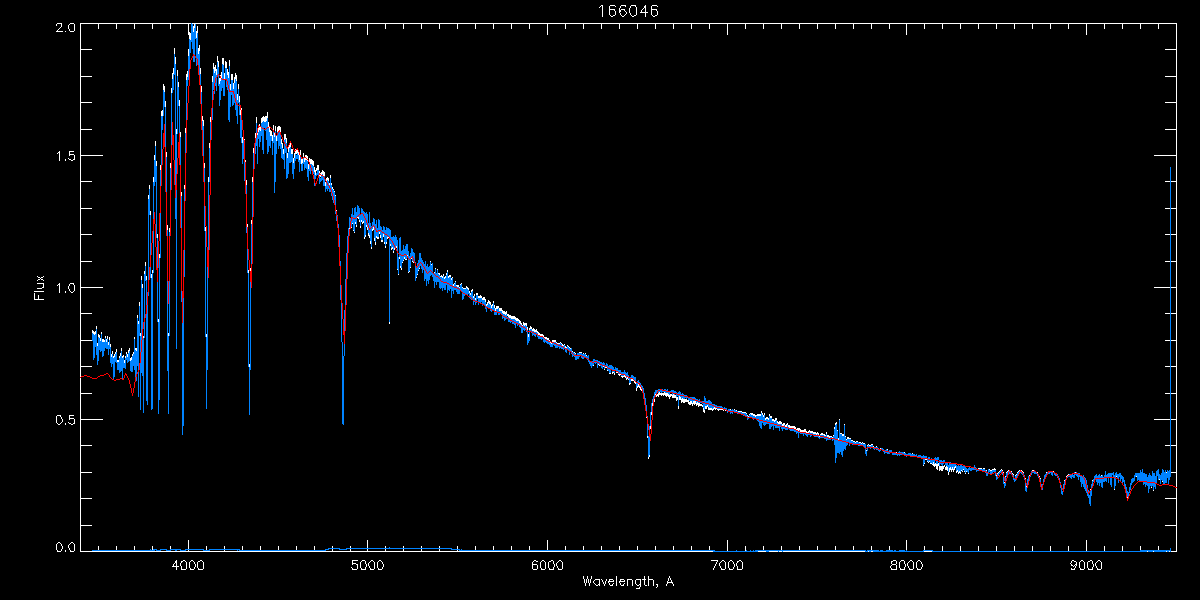Click the 8000 wavelength tick label
The image size is (1200, 600).
coord(906,565)
